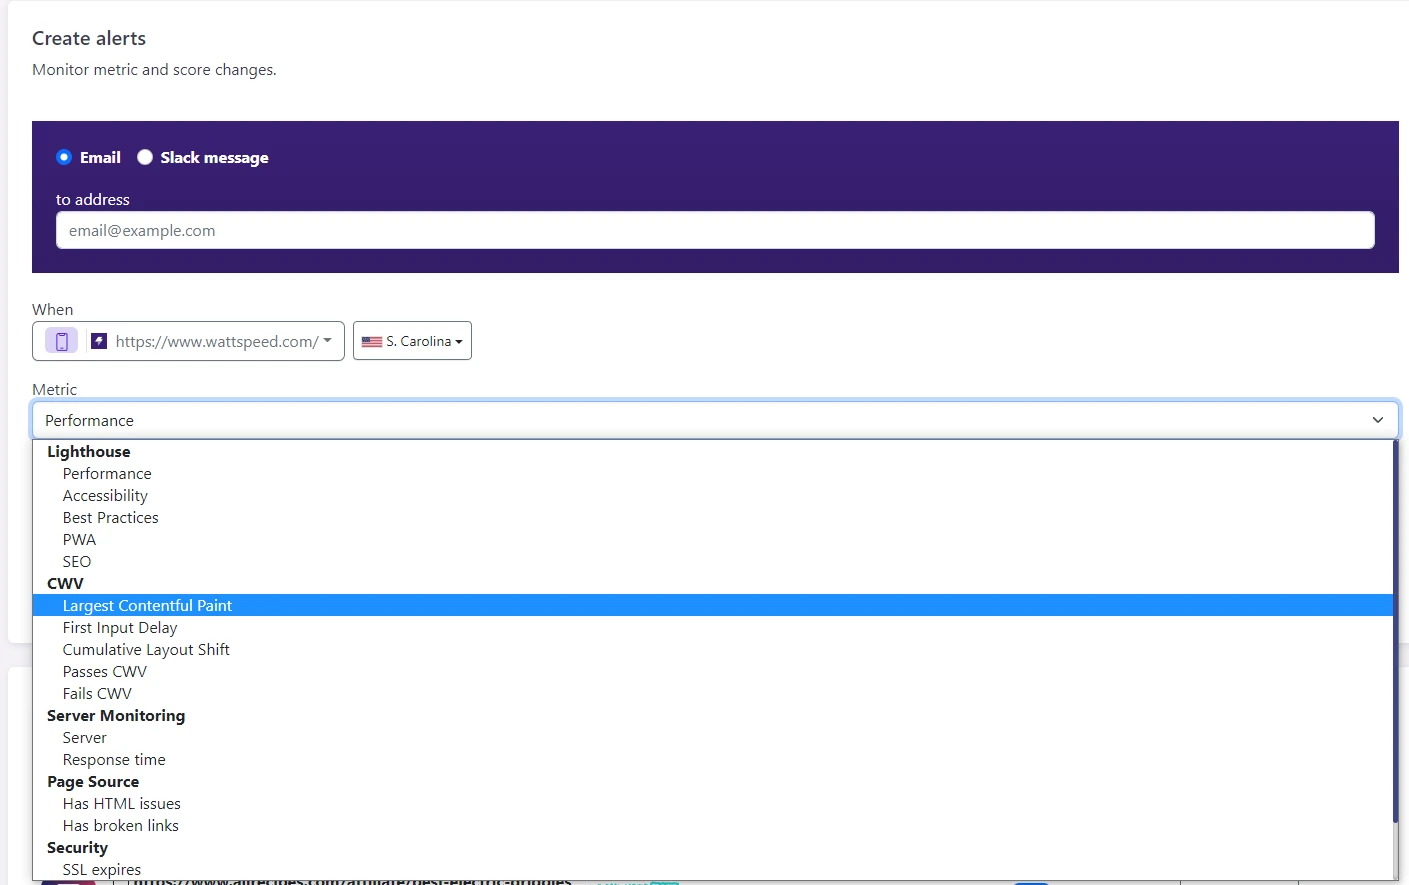Click the US flag icon
The height and width of the screenshot is (885, 1409).
tap(372, 341)
